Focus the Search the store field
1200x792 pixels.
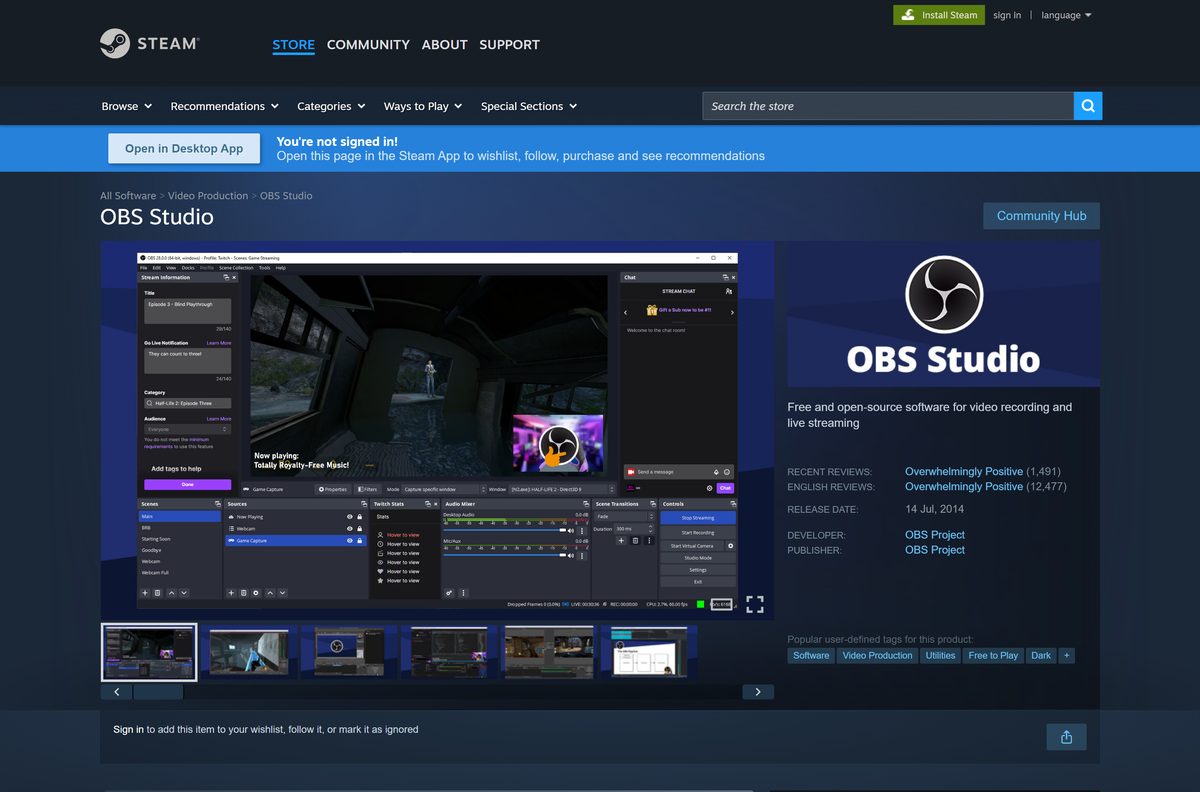tap(888, 106)
